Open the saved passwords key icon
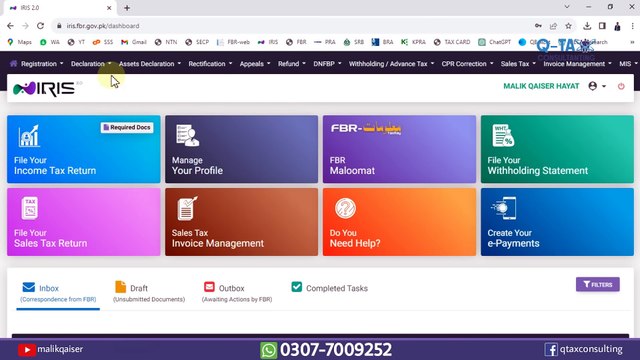This screenshot has width=640, height=360. coord(538,26)
